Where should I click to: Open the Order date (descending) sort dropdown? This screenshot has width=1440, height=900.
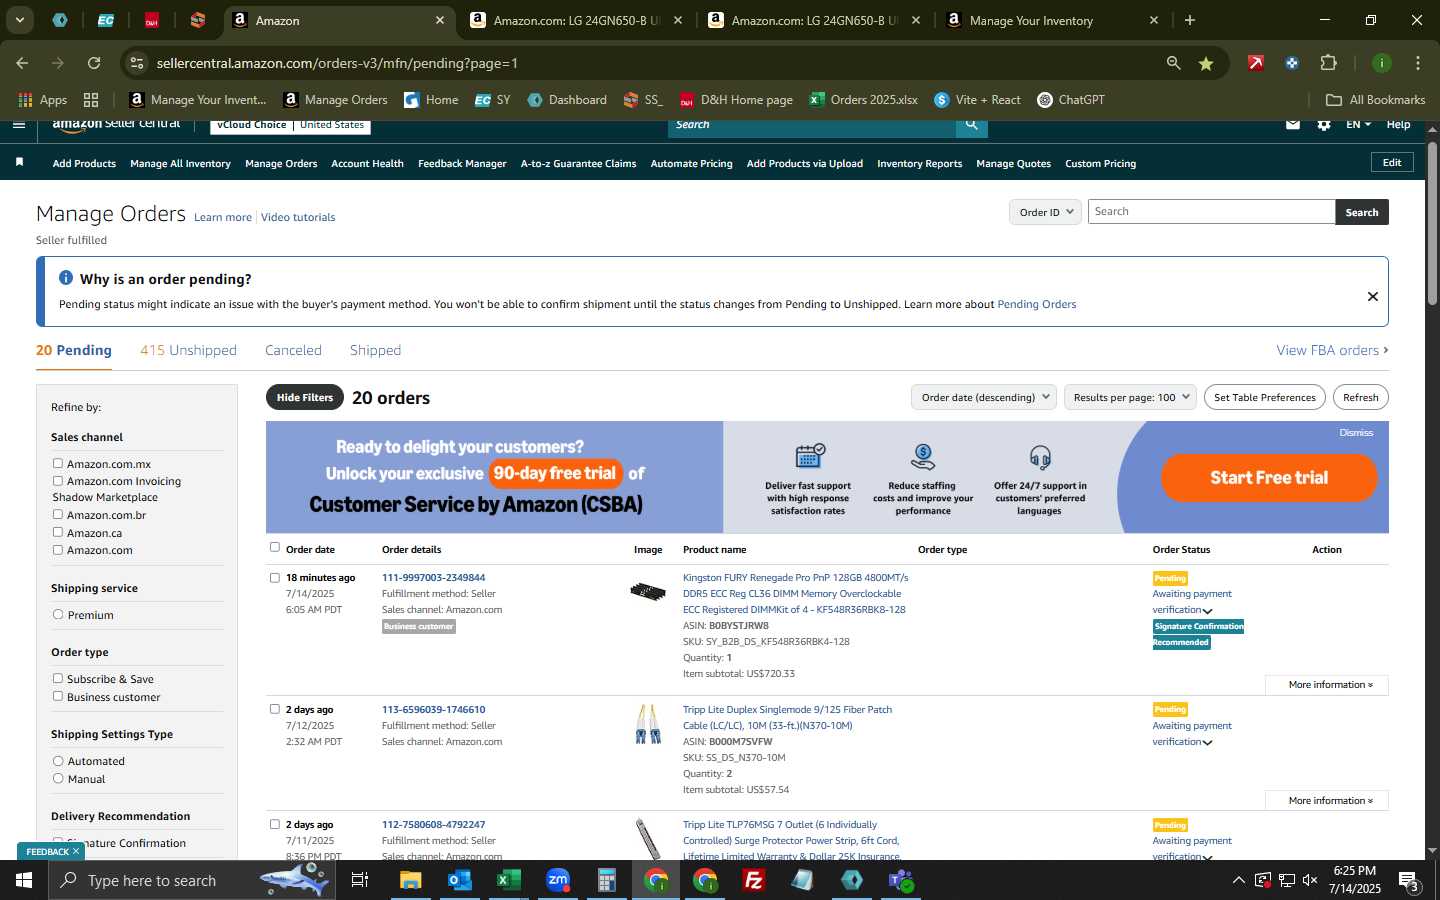985,397
